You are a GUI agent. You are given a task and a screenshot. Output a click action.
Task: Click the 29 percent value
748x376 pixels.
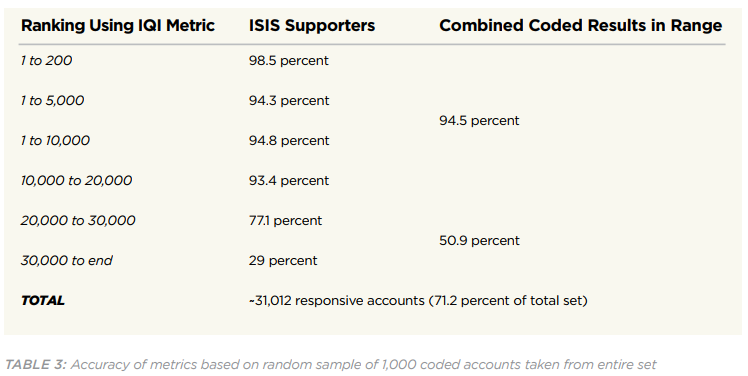click(x=283, y=261)
